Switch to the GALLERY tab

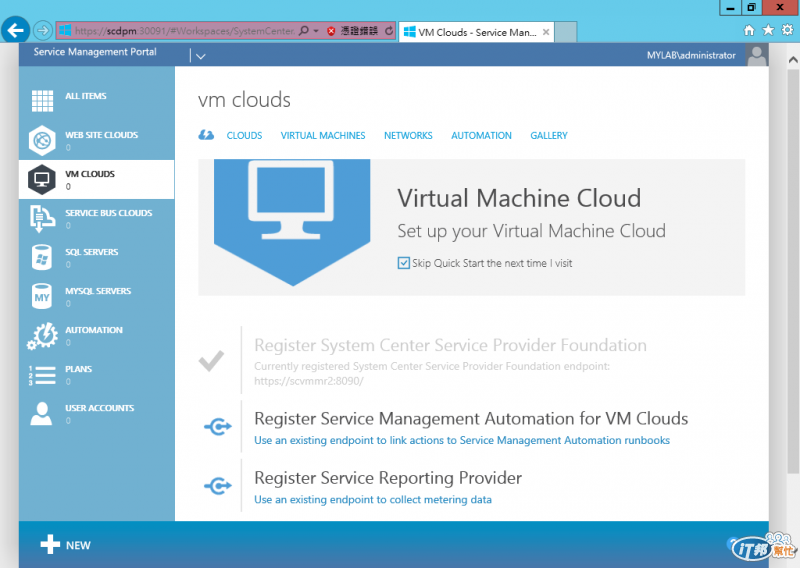click(x=549, y=136)
